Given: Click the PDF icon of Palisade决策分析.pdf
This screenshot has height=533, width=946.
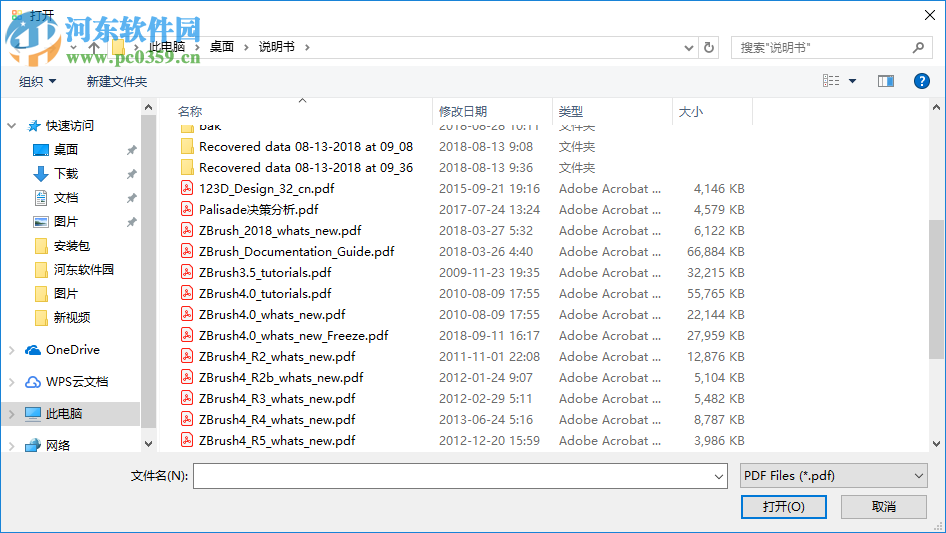Looking at the screenshot, I should pos(187,209).
